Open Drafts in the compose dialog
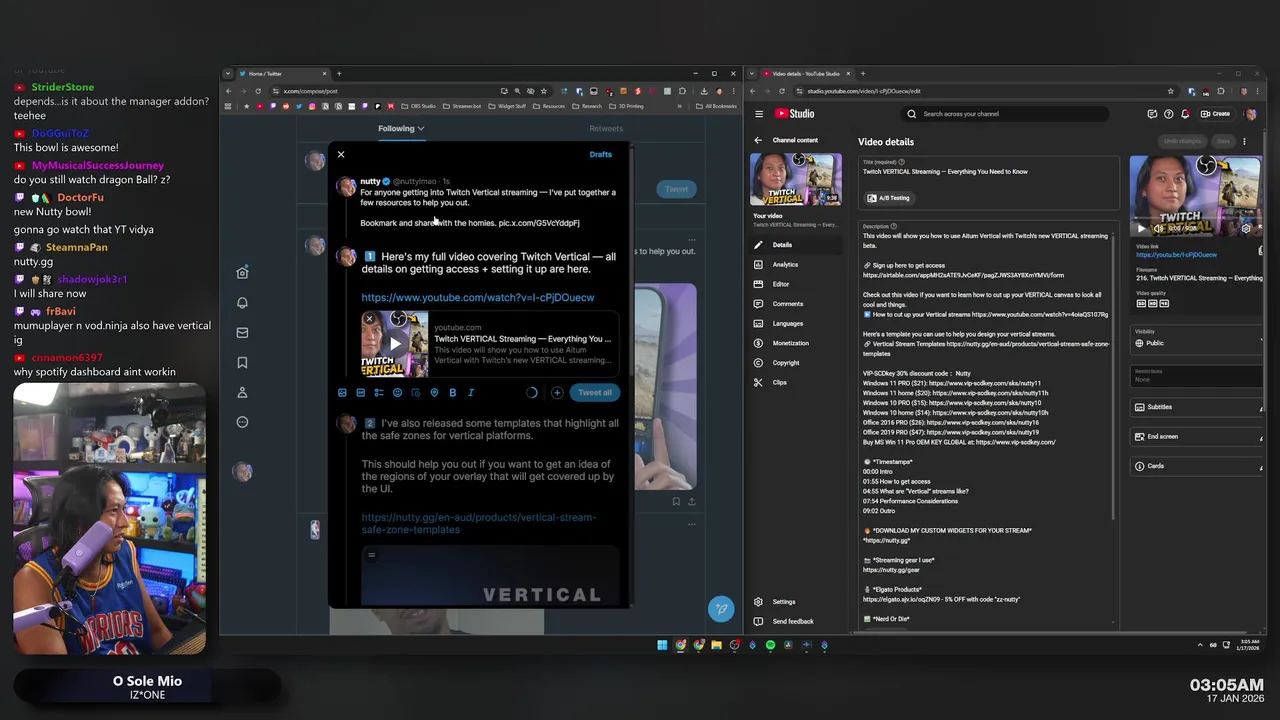This screenshot has width=1280, height=720. click(600, 154)
